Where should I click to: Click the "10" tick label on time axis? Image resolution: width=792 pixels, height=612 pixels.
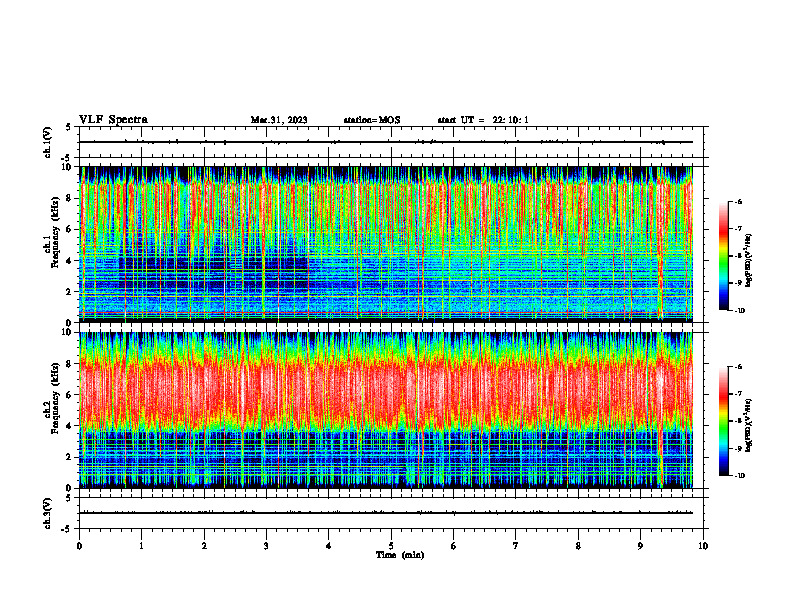[703, 546]
